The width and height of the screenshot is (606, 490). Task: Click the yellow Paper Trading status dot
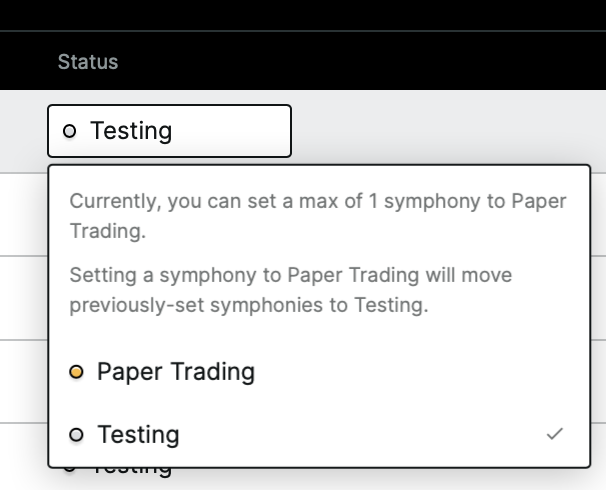click(x=76, y=373)
